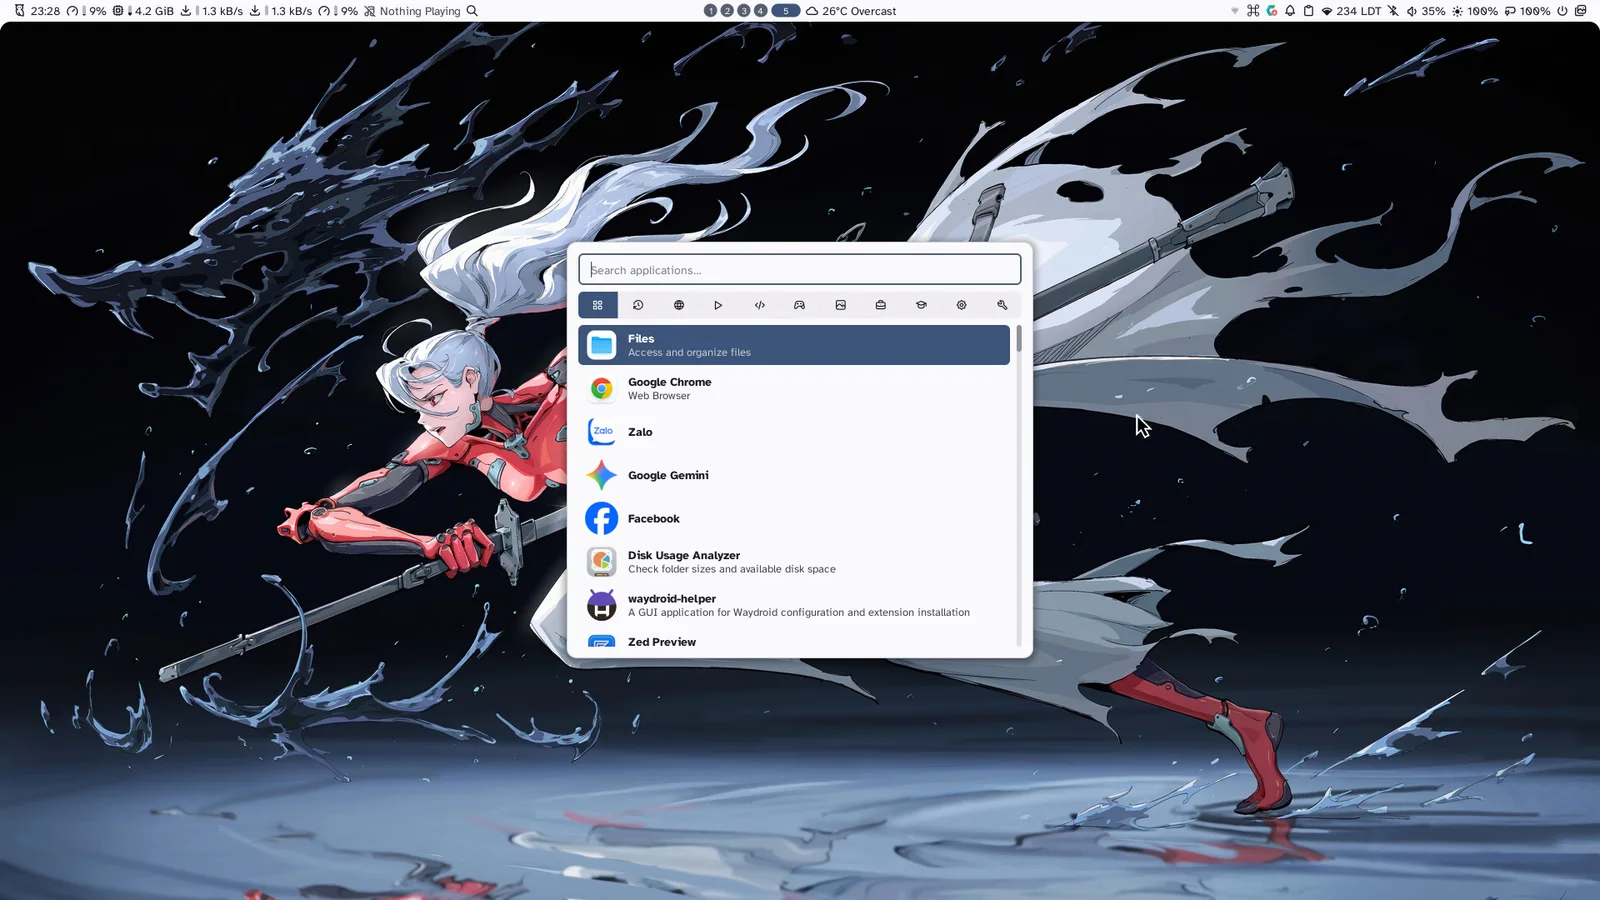This screenshot has width=1600, height=900.
Task: Click the keyboard command symbol icon
Action: (x=1253, y=11)
